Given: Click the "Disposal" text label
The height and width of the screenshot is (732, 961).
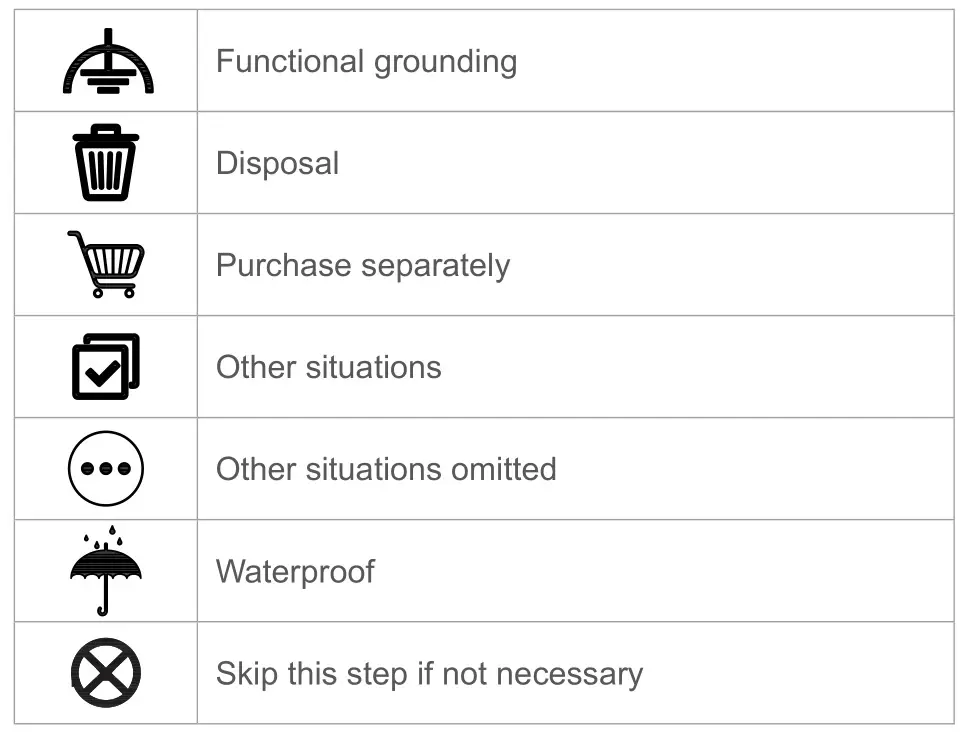Looking at the screenshot, I should pyautogui.click(x=277, y=164).
